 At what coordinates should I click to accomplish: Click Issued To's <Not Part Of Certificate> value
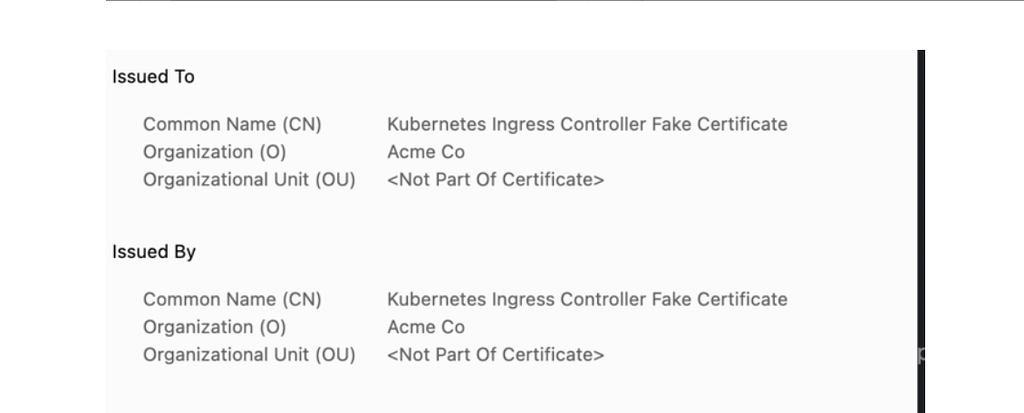coord(495,180)
